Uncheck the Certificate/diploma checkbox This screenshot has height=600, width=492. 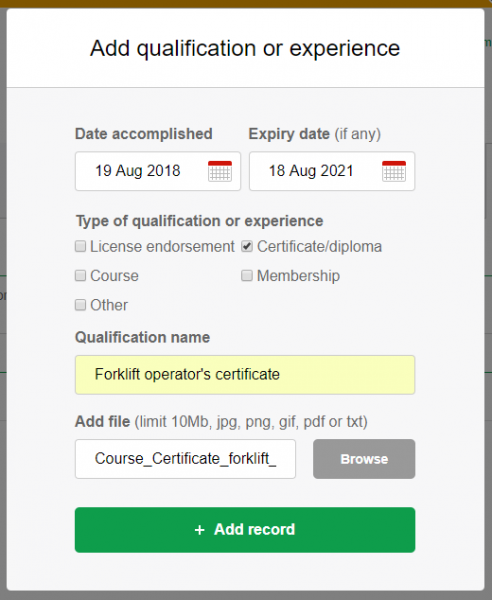[247, 246]
